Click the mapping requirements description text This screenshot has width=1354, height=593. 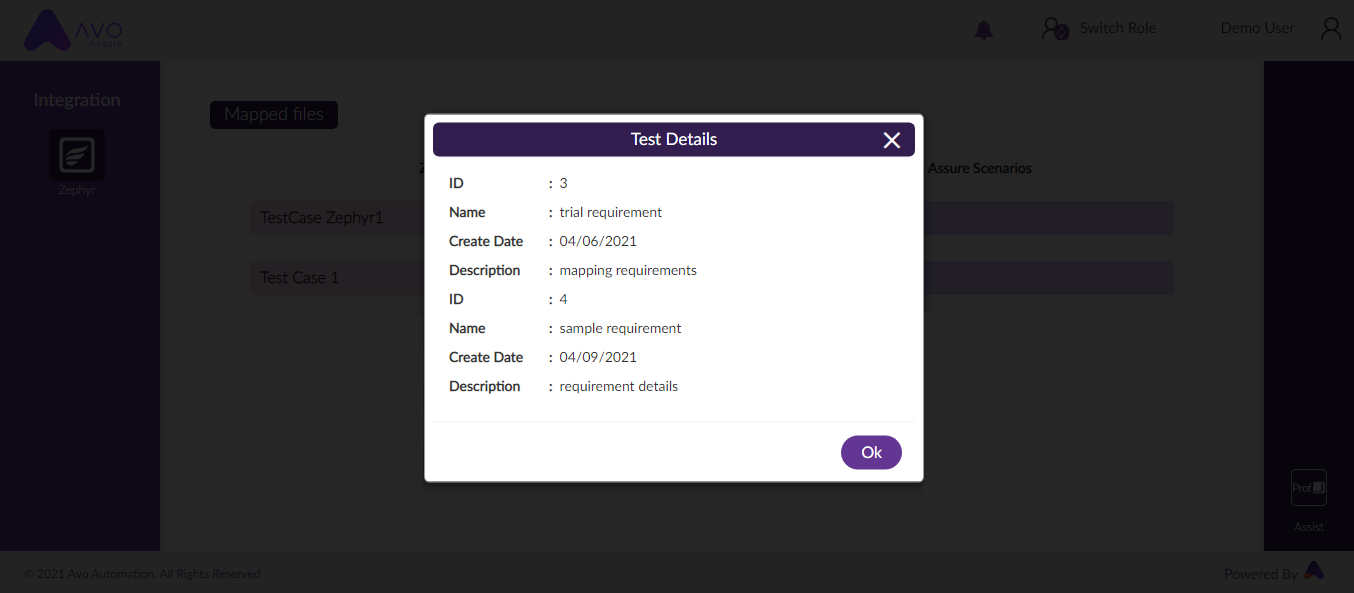pyautogui.click(x=628, y=270)
